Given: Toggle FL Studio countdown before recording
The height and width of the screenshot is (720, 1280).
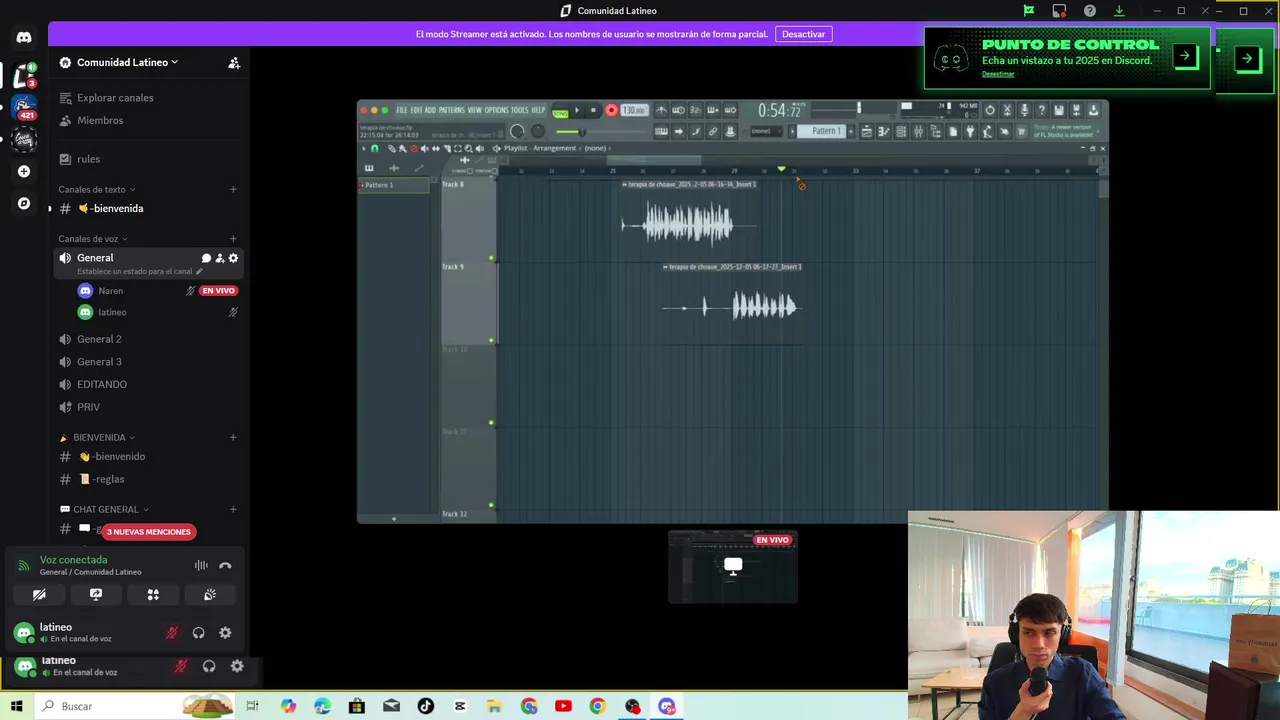Looking at the screenshot, I should point(695,110).
